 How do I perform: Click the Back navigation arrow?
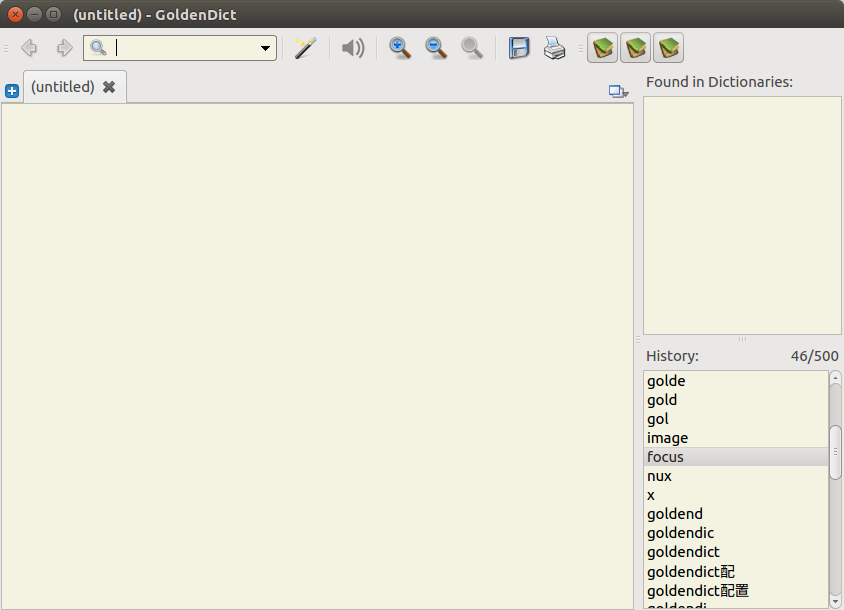pos(29,47)
